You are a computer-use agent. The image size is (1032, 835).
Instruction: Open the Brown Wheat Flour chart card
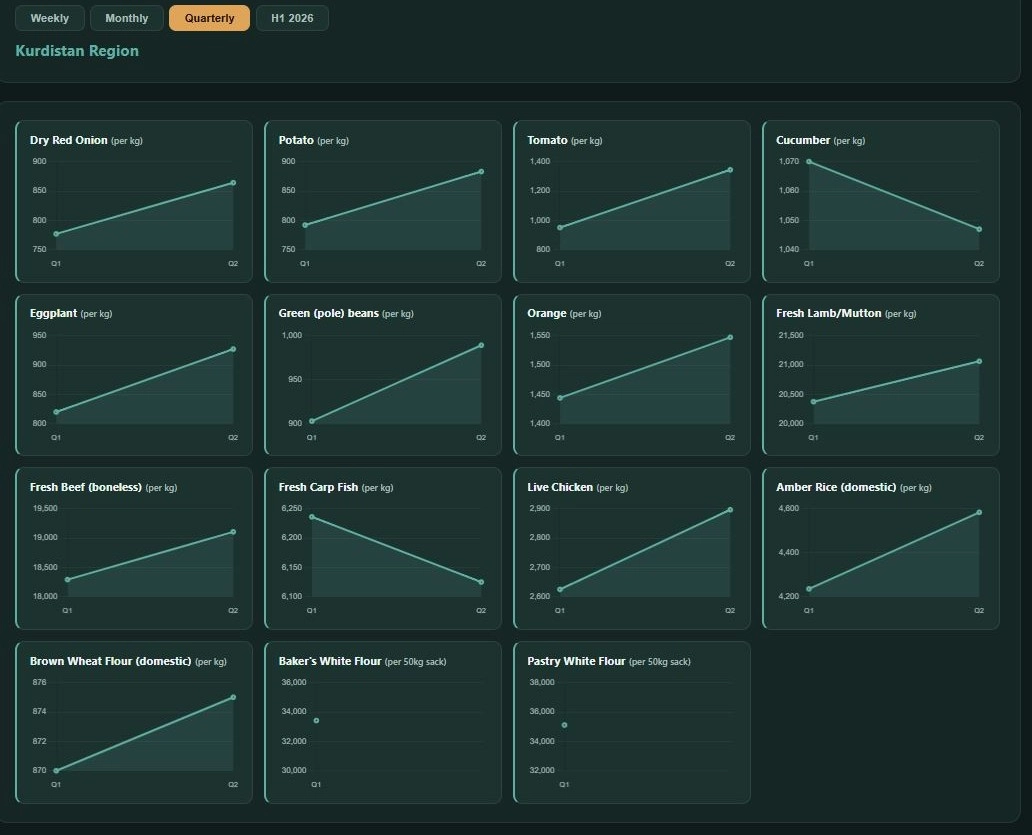134,722
